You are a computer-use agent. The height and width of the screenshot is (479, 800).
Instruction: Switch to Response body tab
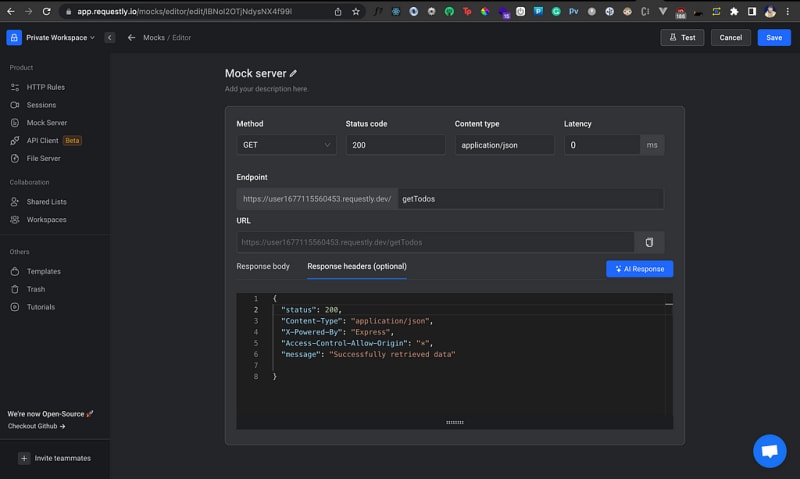click(x=263, y=266)
